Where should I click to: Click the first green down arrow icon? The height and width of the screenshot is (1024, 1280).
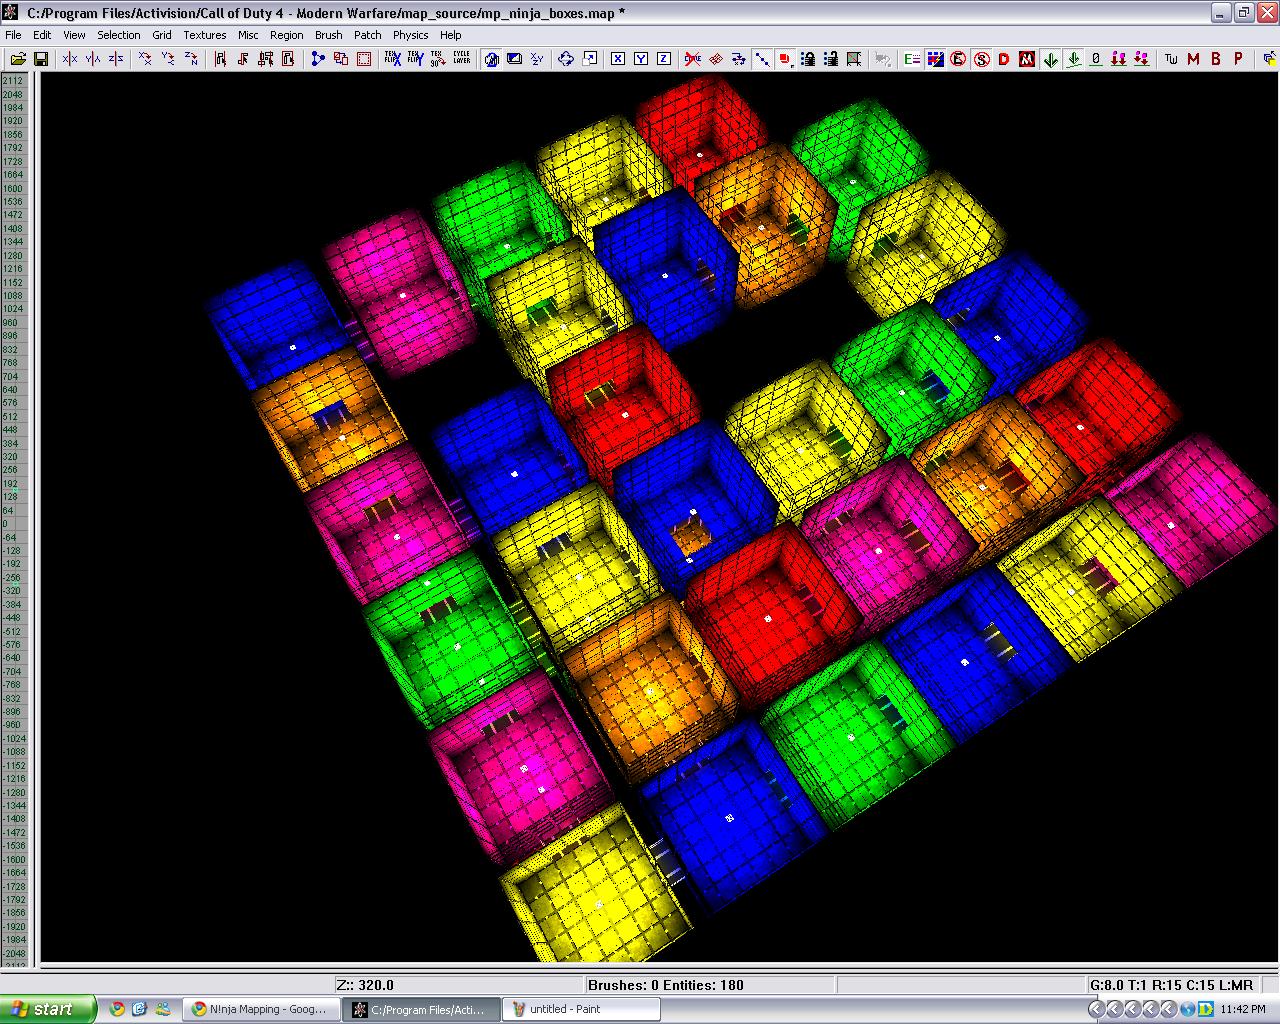(1050, 59)
